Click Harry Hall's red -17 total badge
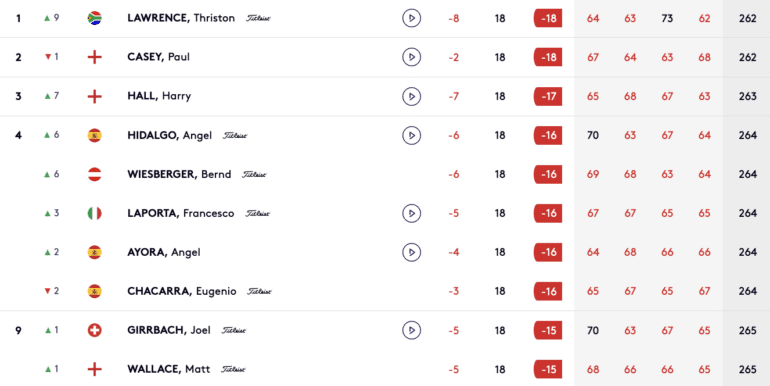 coord(548,96)
